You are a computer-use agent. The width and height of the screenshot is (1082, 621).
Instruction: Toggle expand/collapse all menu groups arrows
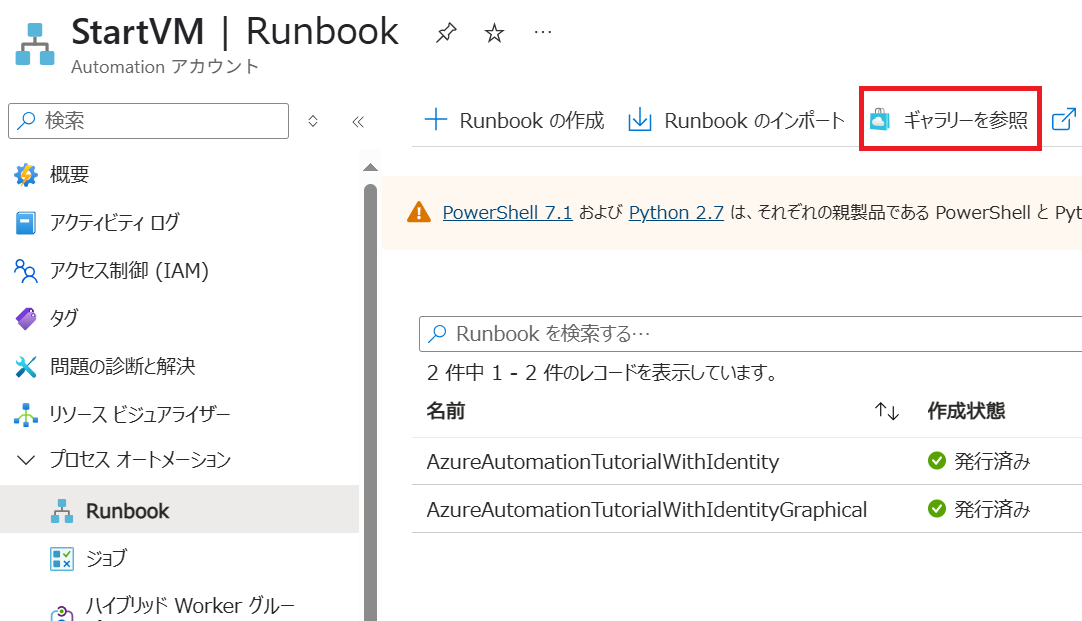pos(313,121)
